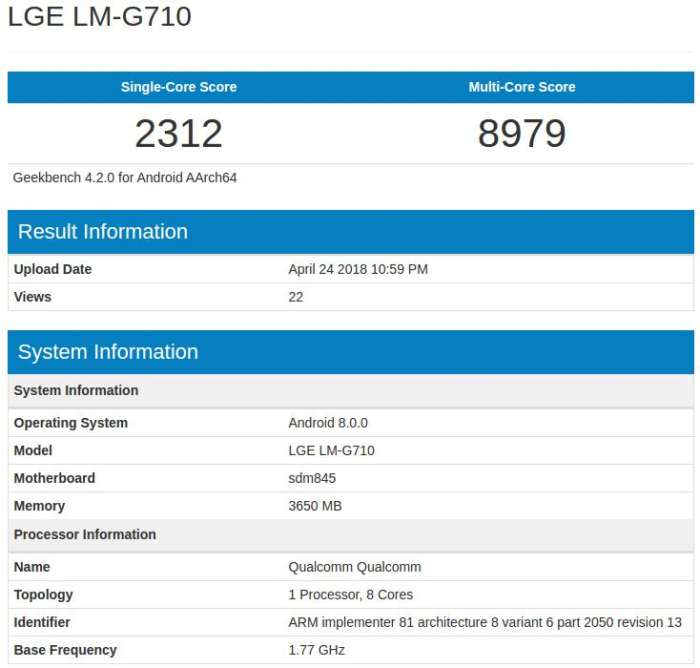Click the Motherboard value sdm845

[312, 479]
